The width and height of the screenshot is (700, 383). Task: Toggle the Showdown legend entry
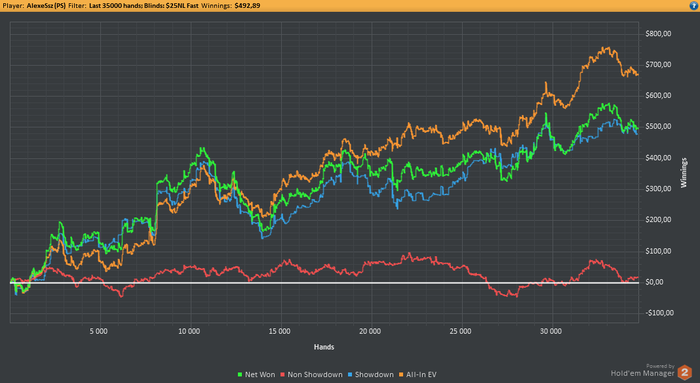371,375
